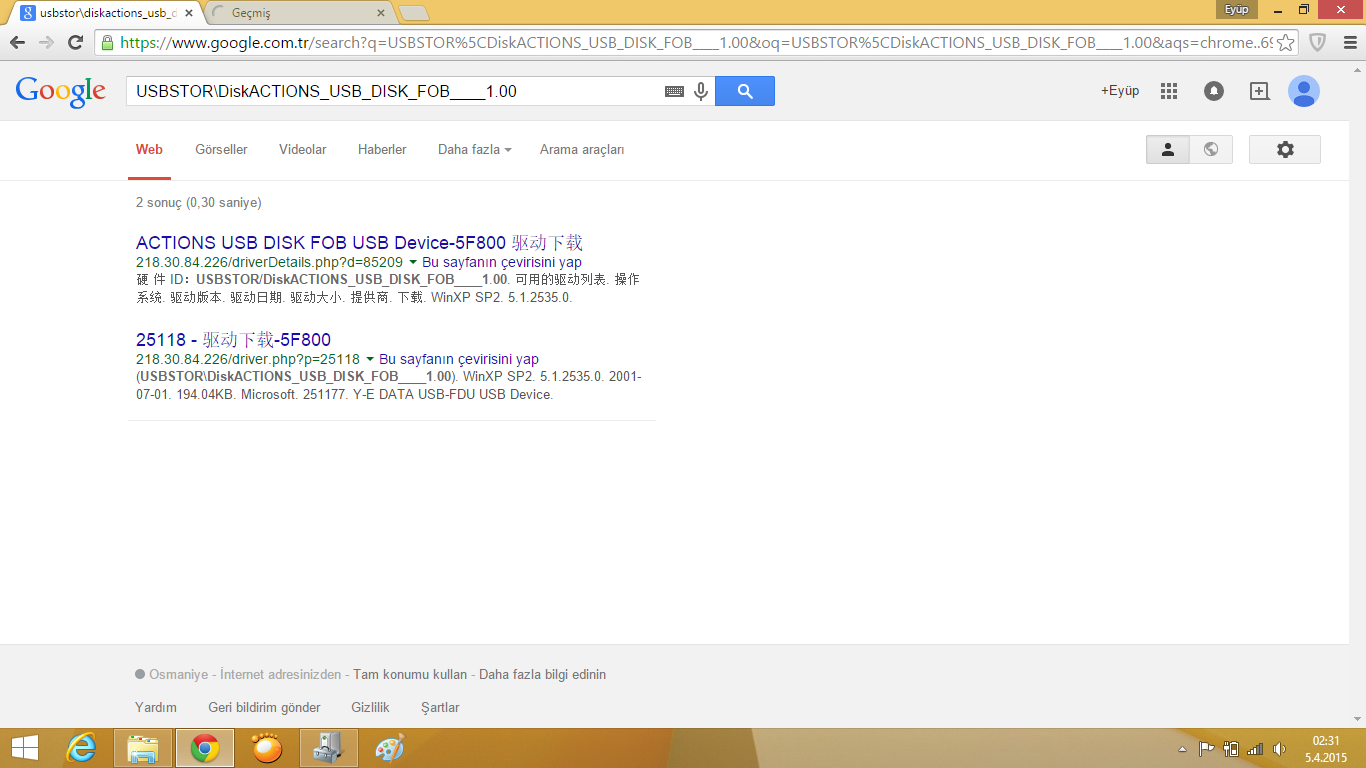Bookmark this page with the star icon

pos(1286,43)
